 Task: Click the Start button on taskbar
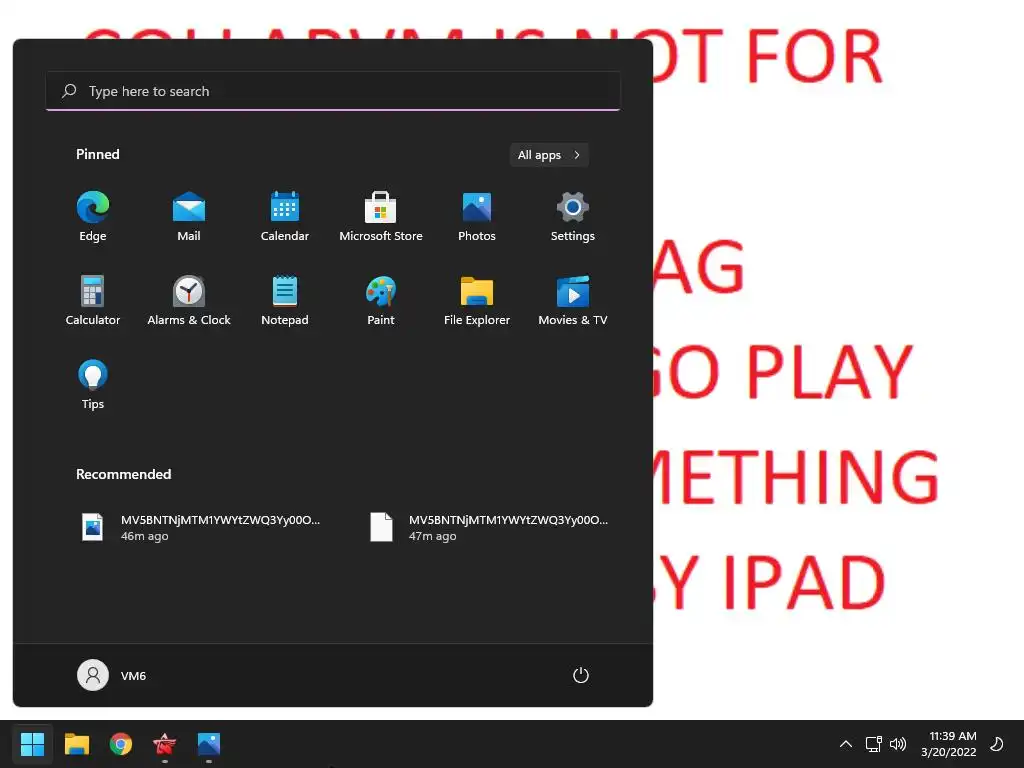point(32,744)
